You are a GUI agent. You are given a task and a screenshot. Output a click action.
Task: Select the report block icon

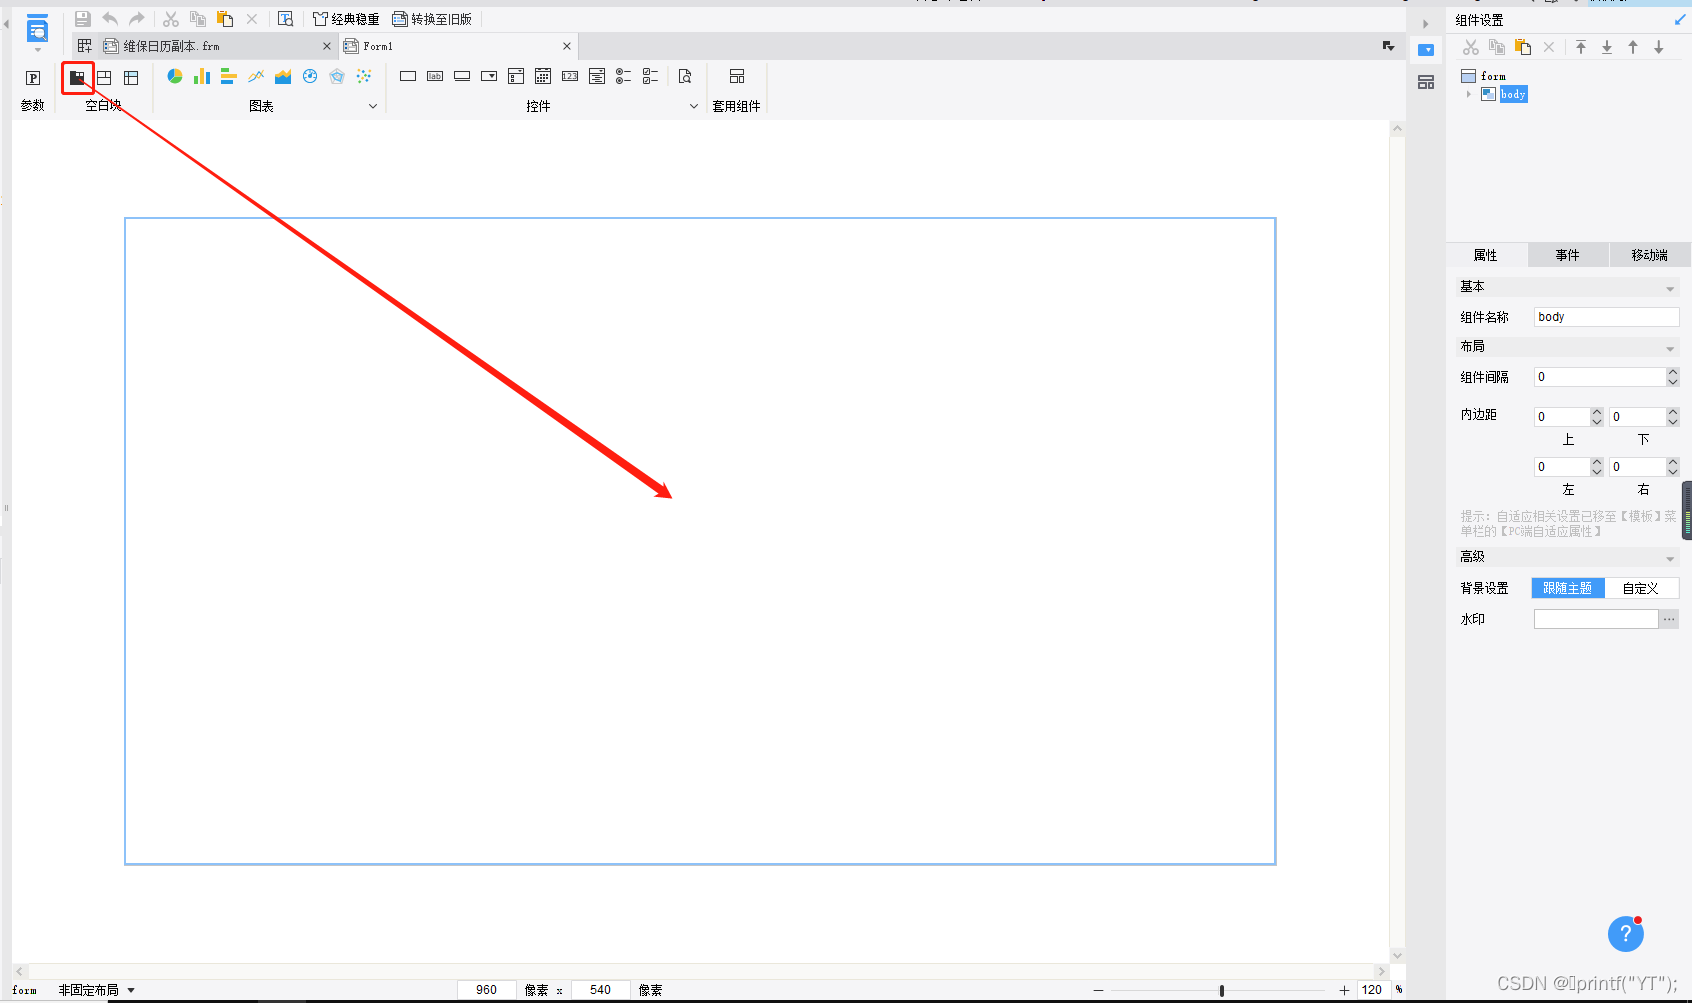tap(131, 77)
